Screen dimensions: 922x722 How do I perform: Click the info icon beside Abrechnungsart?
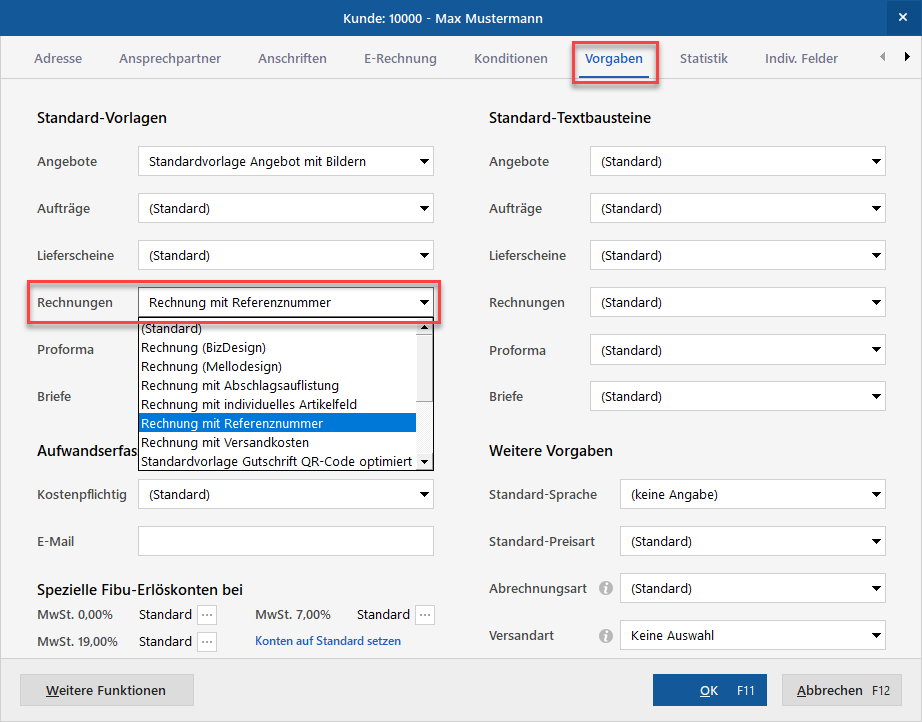[x=605, y=589]
